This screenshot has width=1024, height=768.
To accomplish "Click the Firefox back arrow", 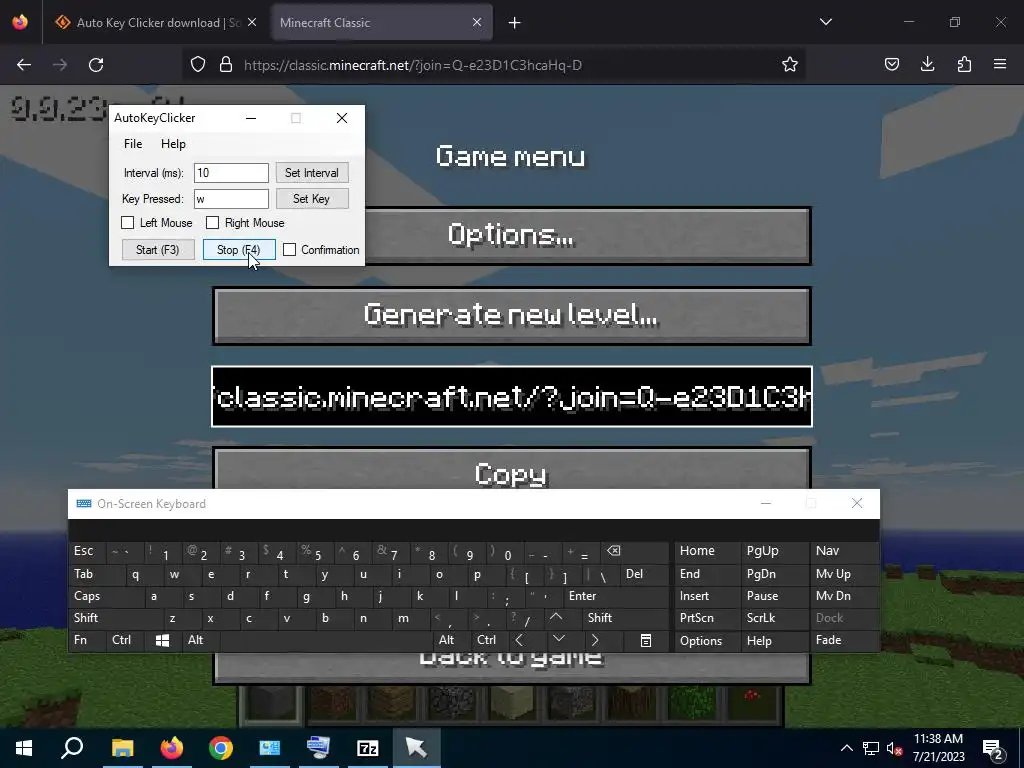I will tap(24, 65).
